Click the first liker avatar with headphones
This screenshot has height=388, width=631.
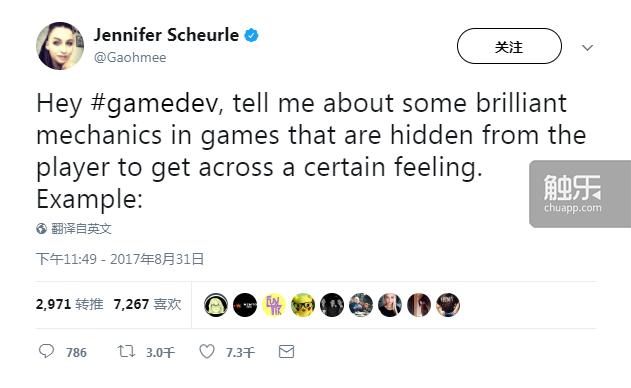pos(216,305)
